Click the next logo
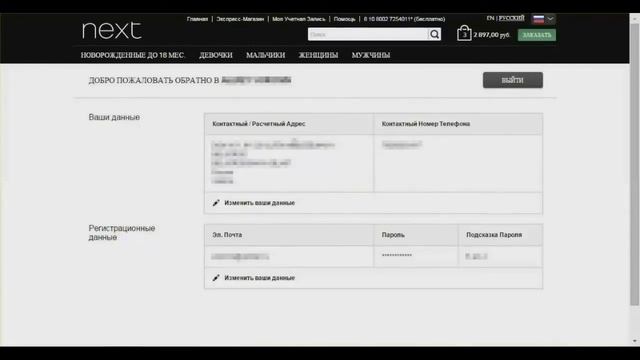Viewport: 640px width, 360px height. 112,31
